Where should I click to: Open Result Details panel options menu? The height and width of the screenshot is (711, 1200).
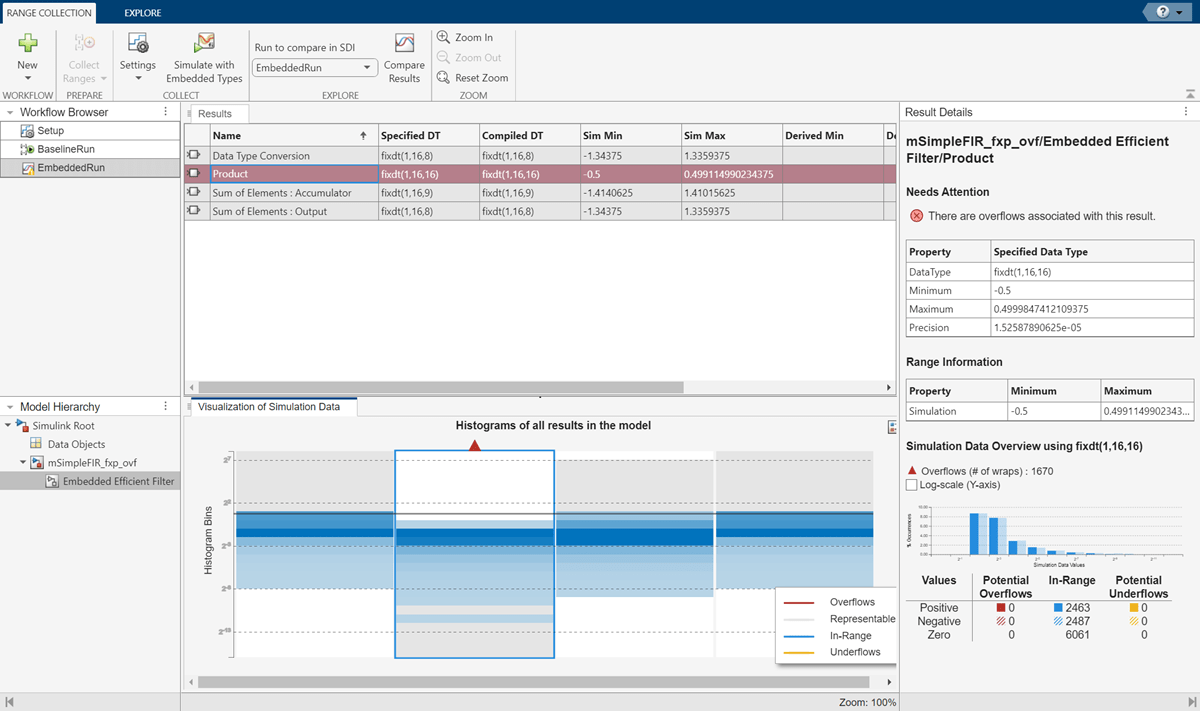tap(1186, 112)
